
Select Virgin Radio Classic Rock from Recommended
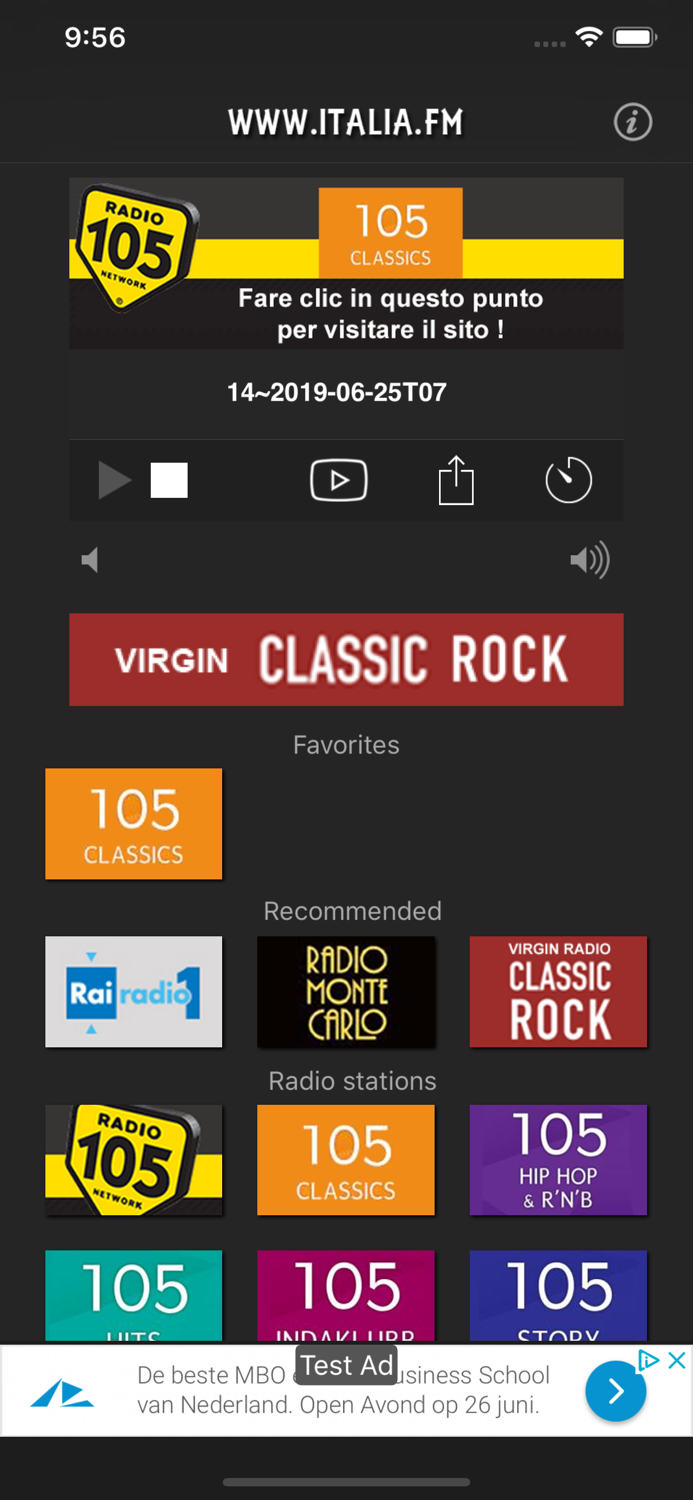[x=558, y=991]
